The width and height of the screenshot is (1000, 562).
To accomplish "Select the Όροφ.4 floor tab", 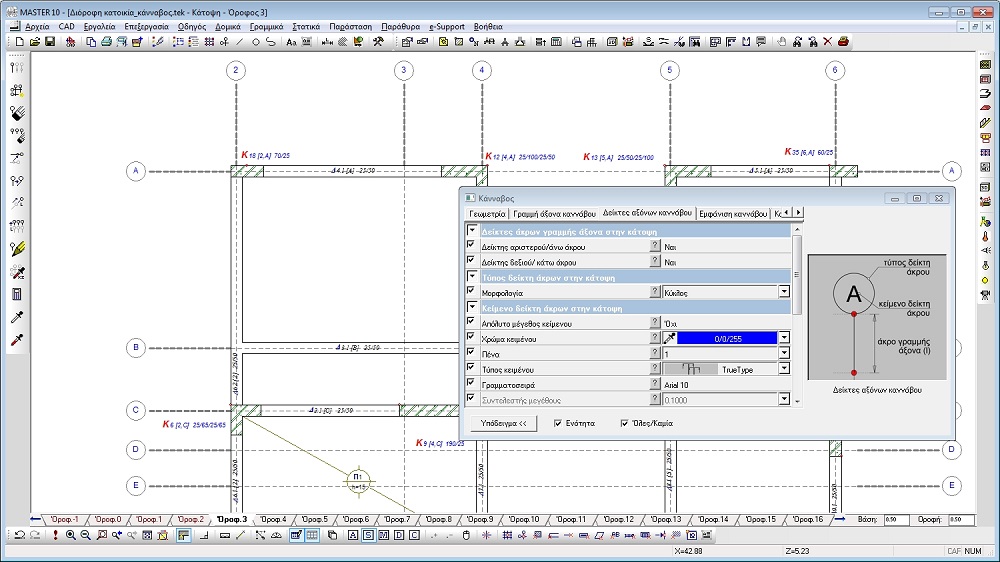I will tap(271, 519).
